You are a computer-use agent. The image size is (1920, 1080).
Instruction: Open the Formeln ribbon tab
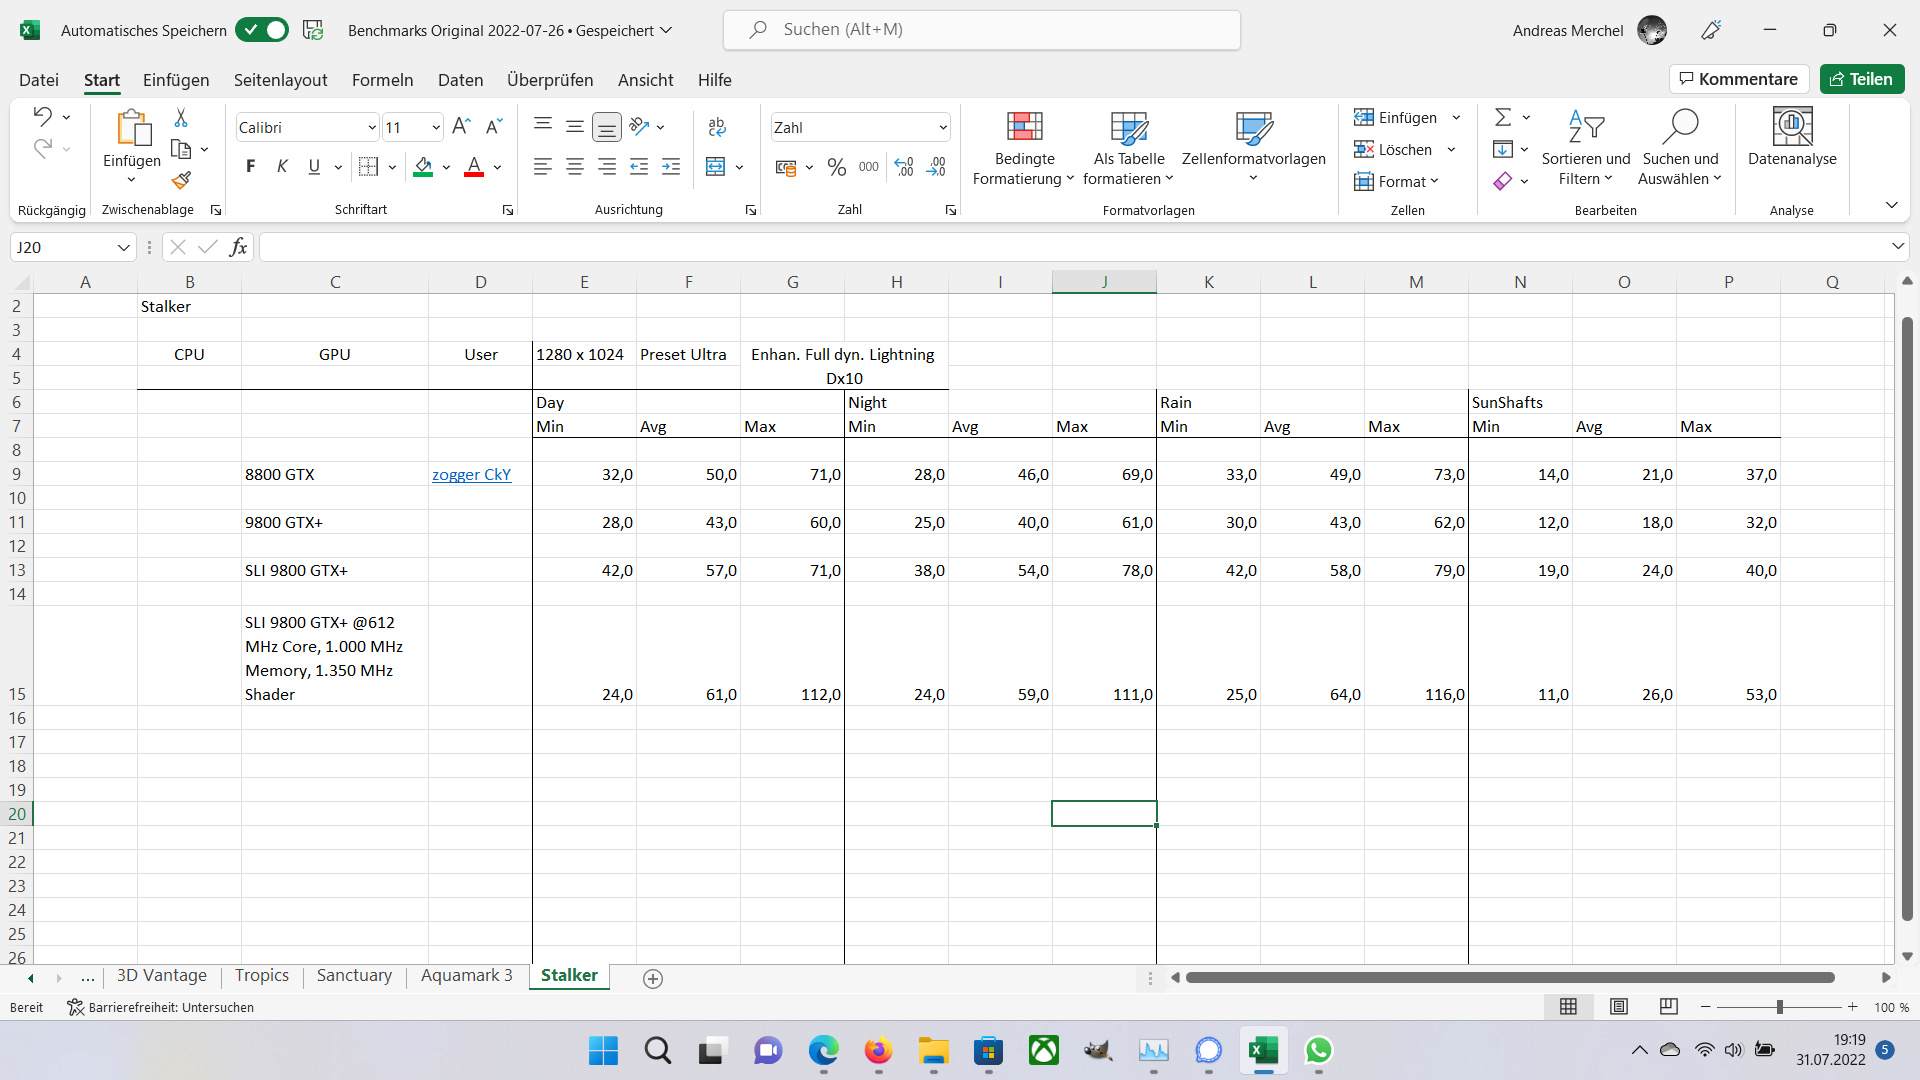pyautogui.click(x=382, y=80)
